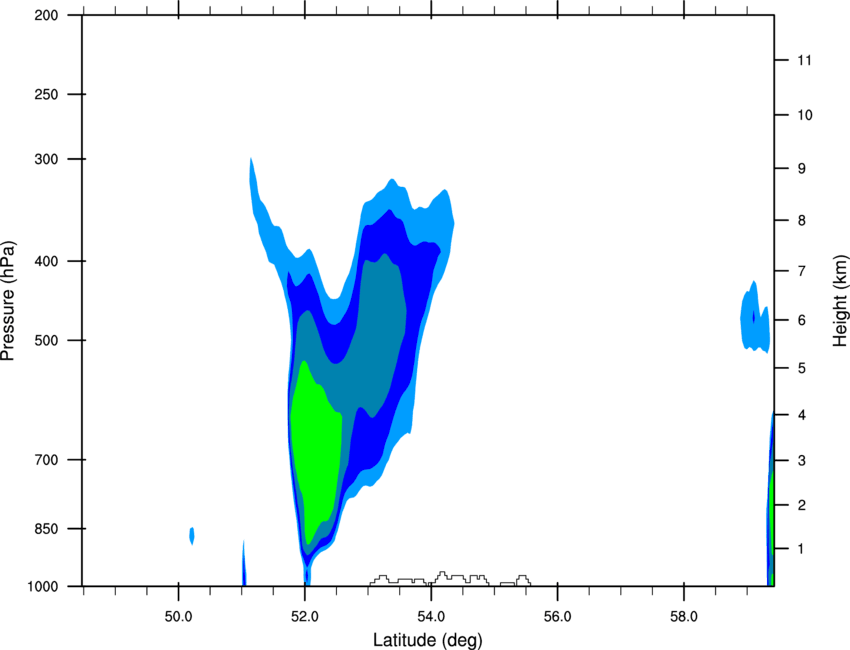850x650 pixels.
Task: Select pressure tick label 400
Action: tap(46, 261)
